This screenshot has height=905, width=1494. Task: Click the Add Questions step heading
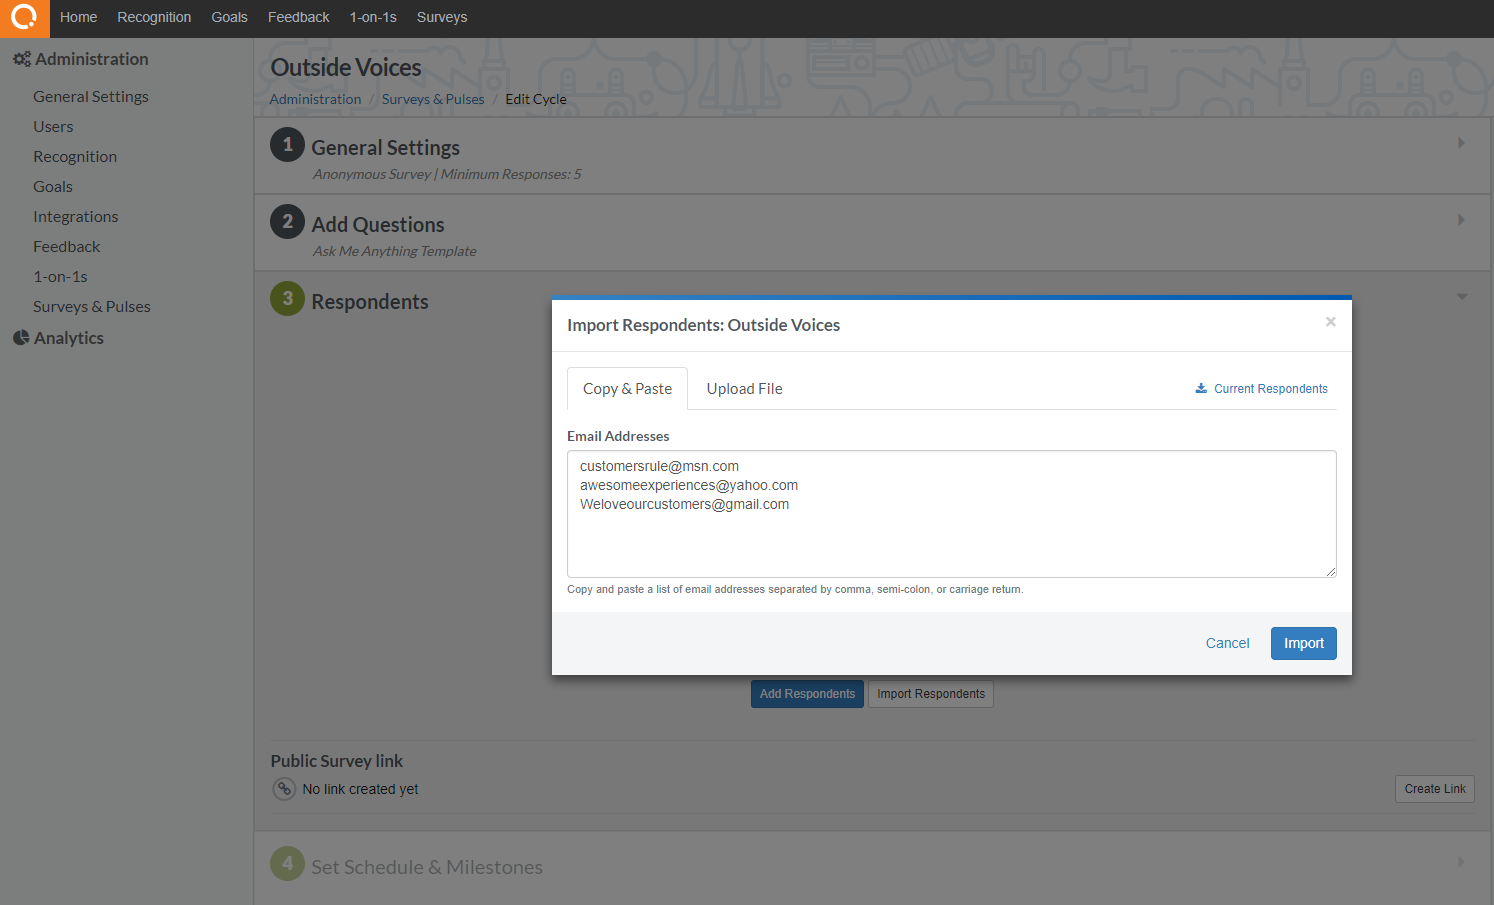pyautogui.click(x=378, y=225)
